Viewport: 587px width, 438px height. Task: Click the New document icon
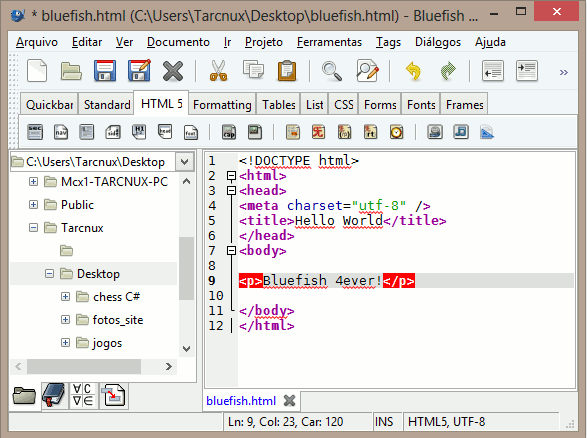point(37,71)
